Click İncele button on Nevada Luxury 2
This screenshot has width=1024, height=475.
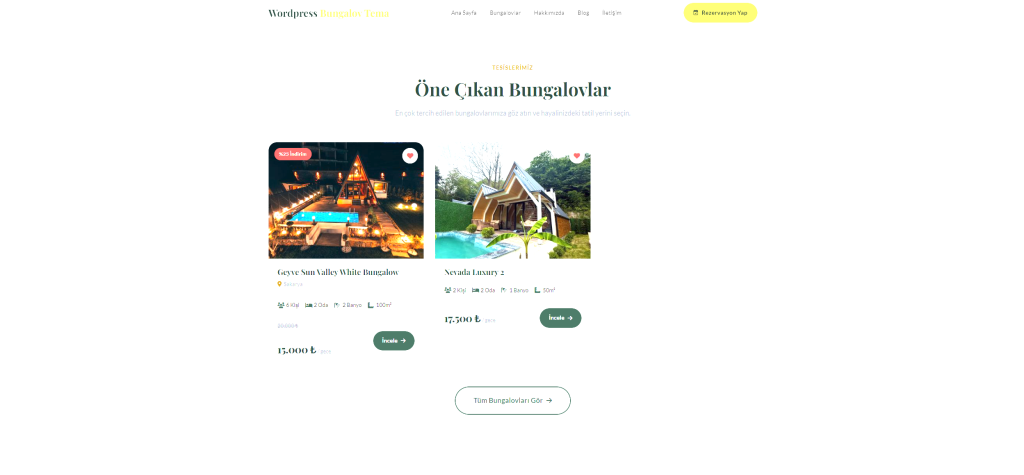coord(560,318)
